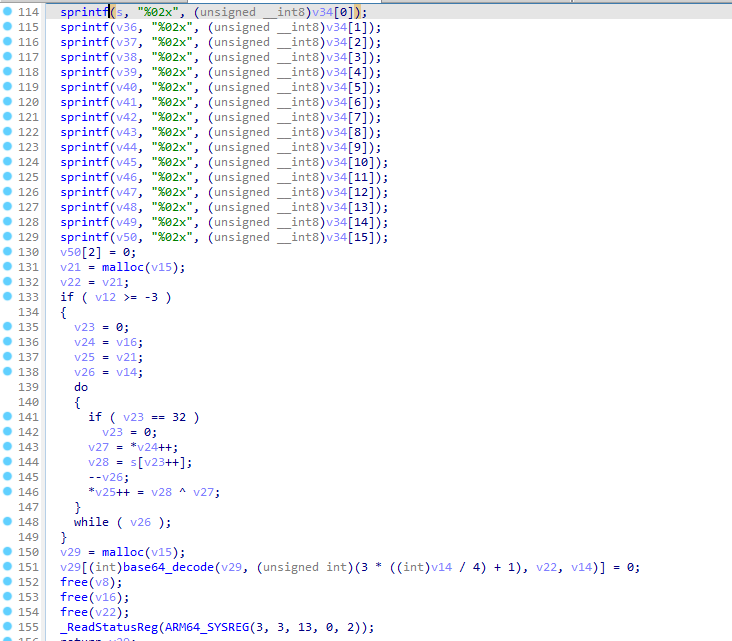Click free(v22) call on line 154
The image size is (732, 641).
95,612
